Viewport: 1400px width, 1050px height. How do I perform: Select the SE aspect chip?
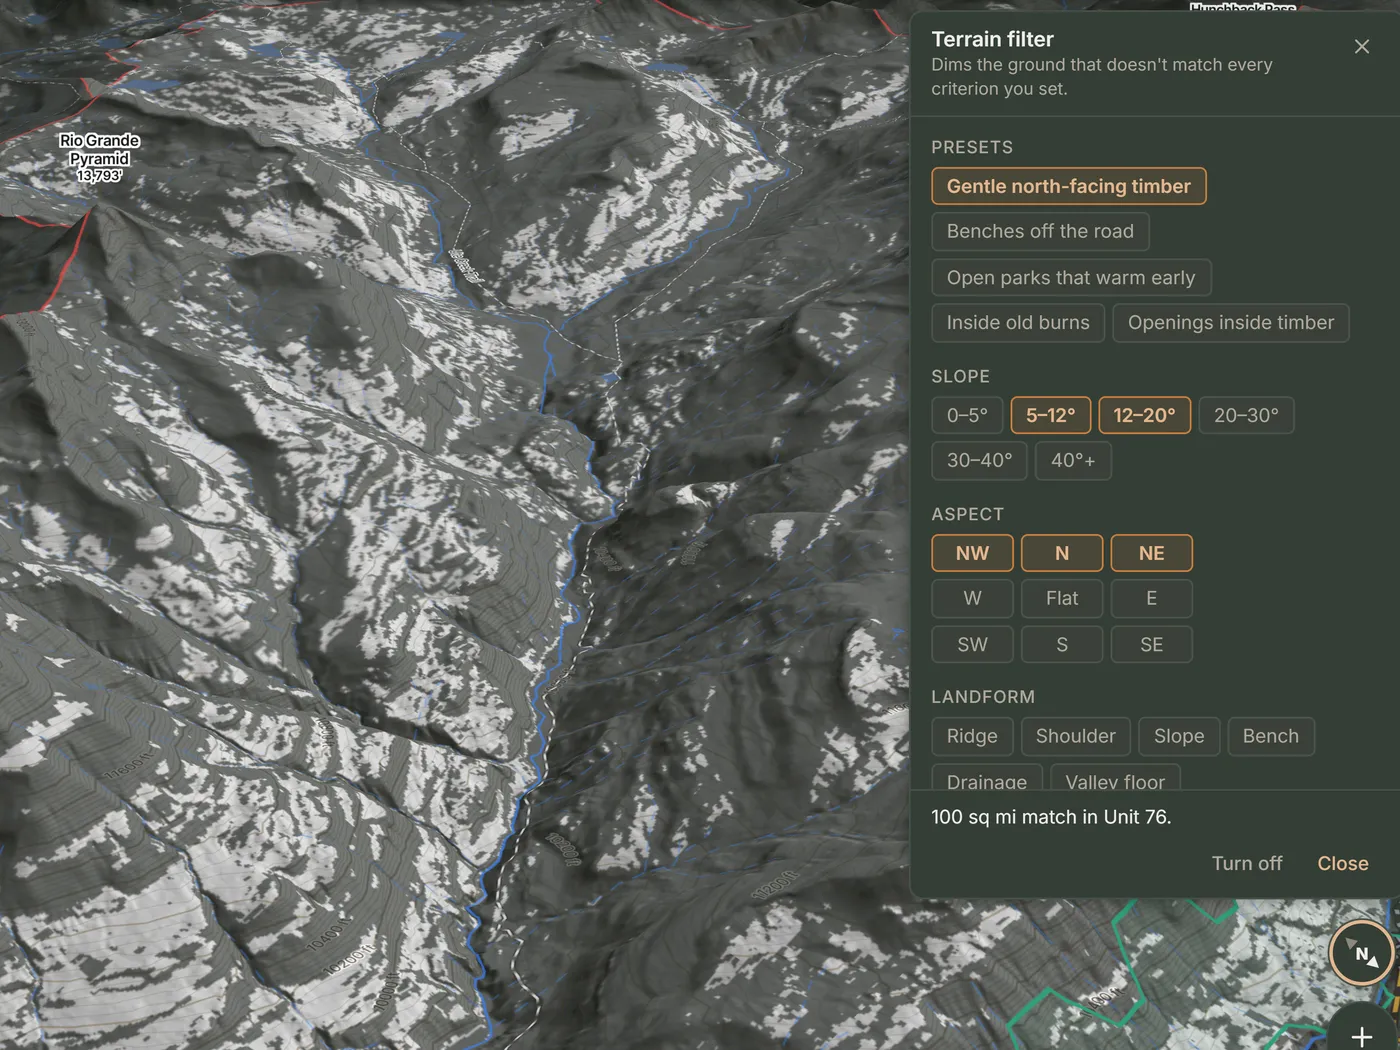click(1152, 644)
